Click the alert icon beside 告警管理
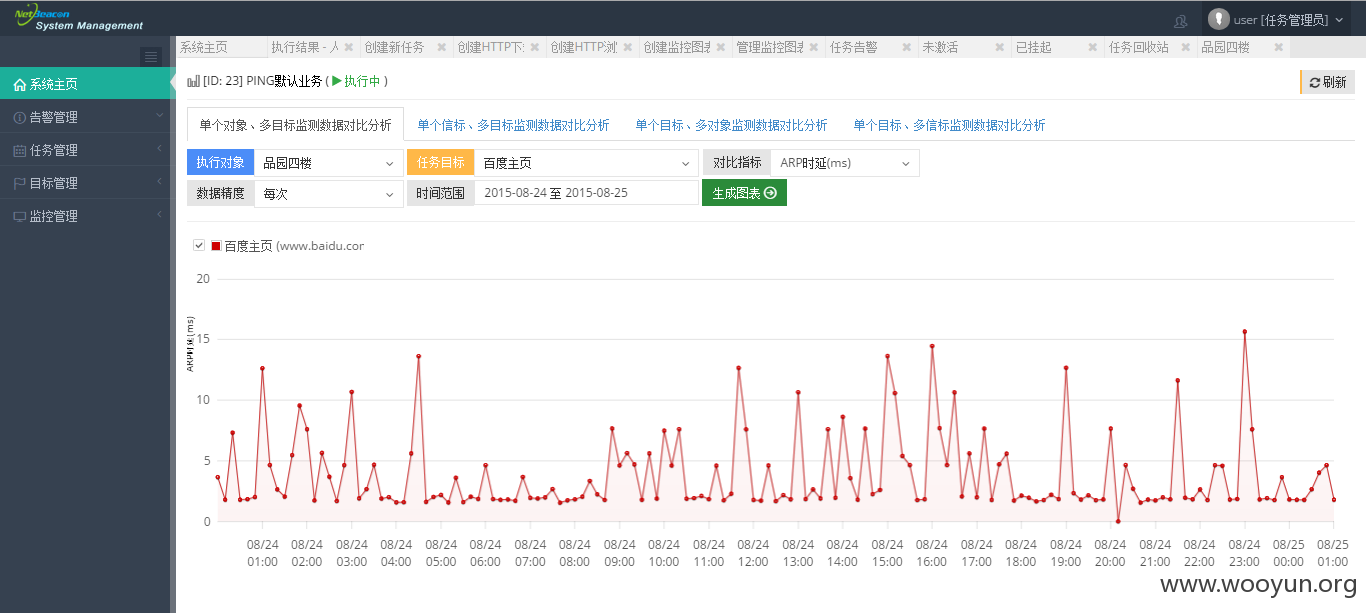The image size is (1366, 613). [x=19, y=118]
